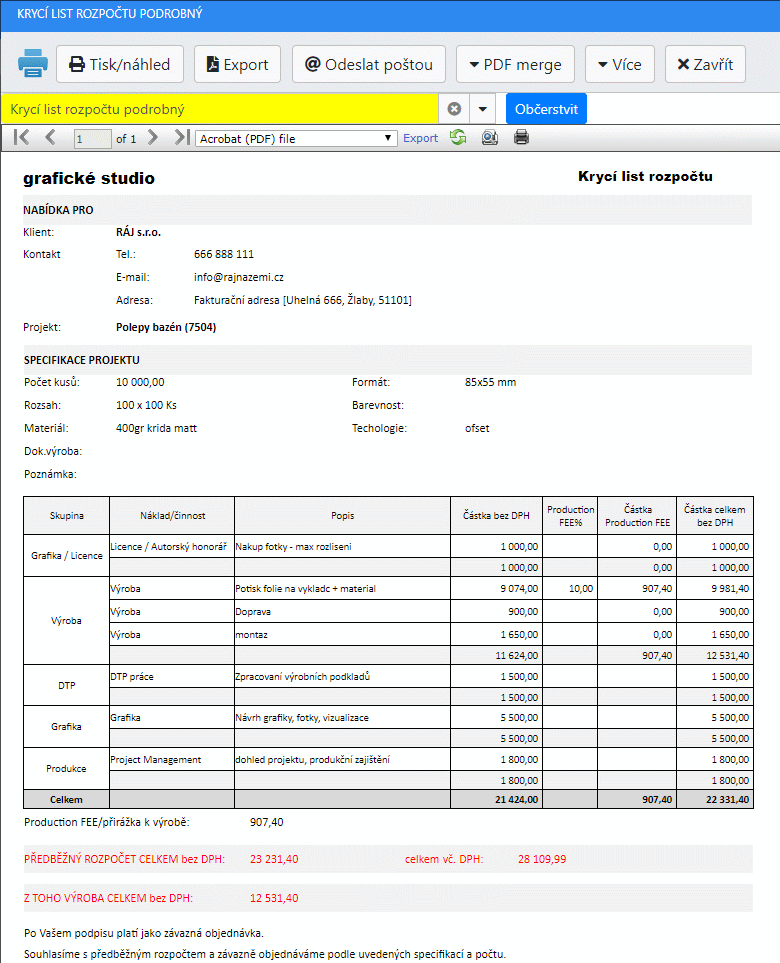The image size is (780, 963).
Task: Click the DTP práce cell
Action: (172, 676)
